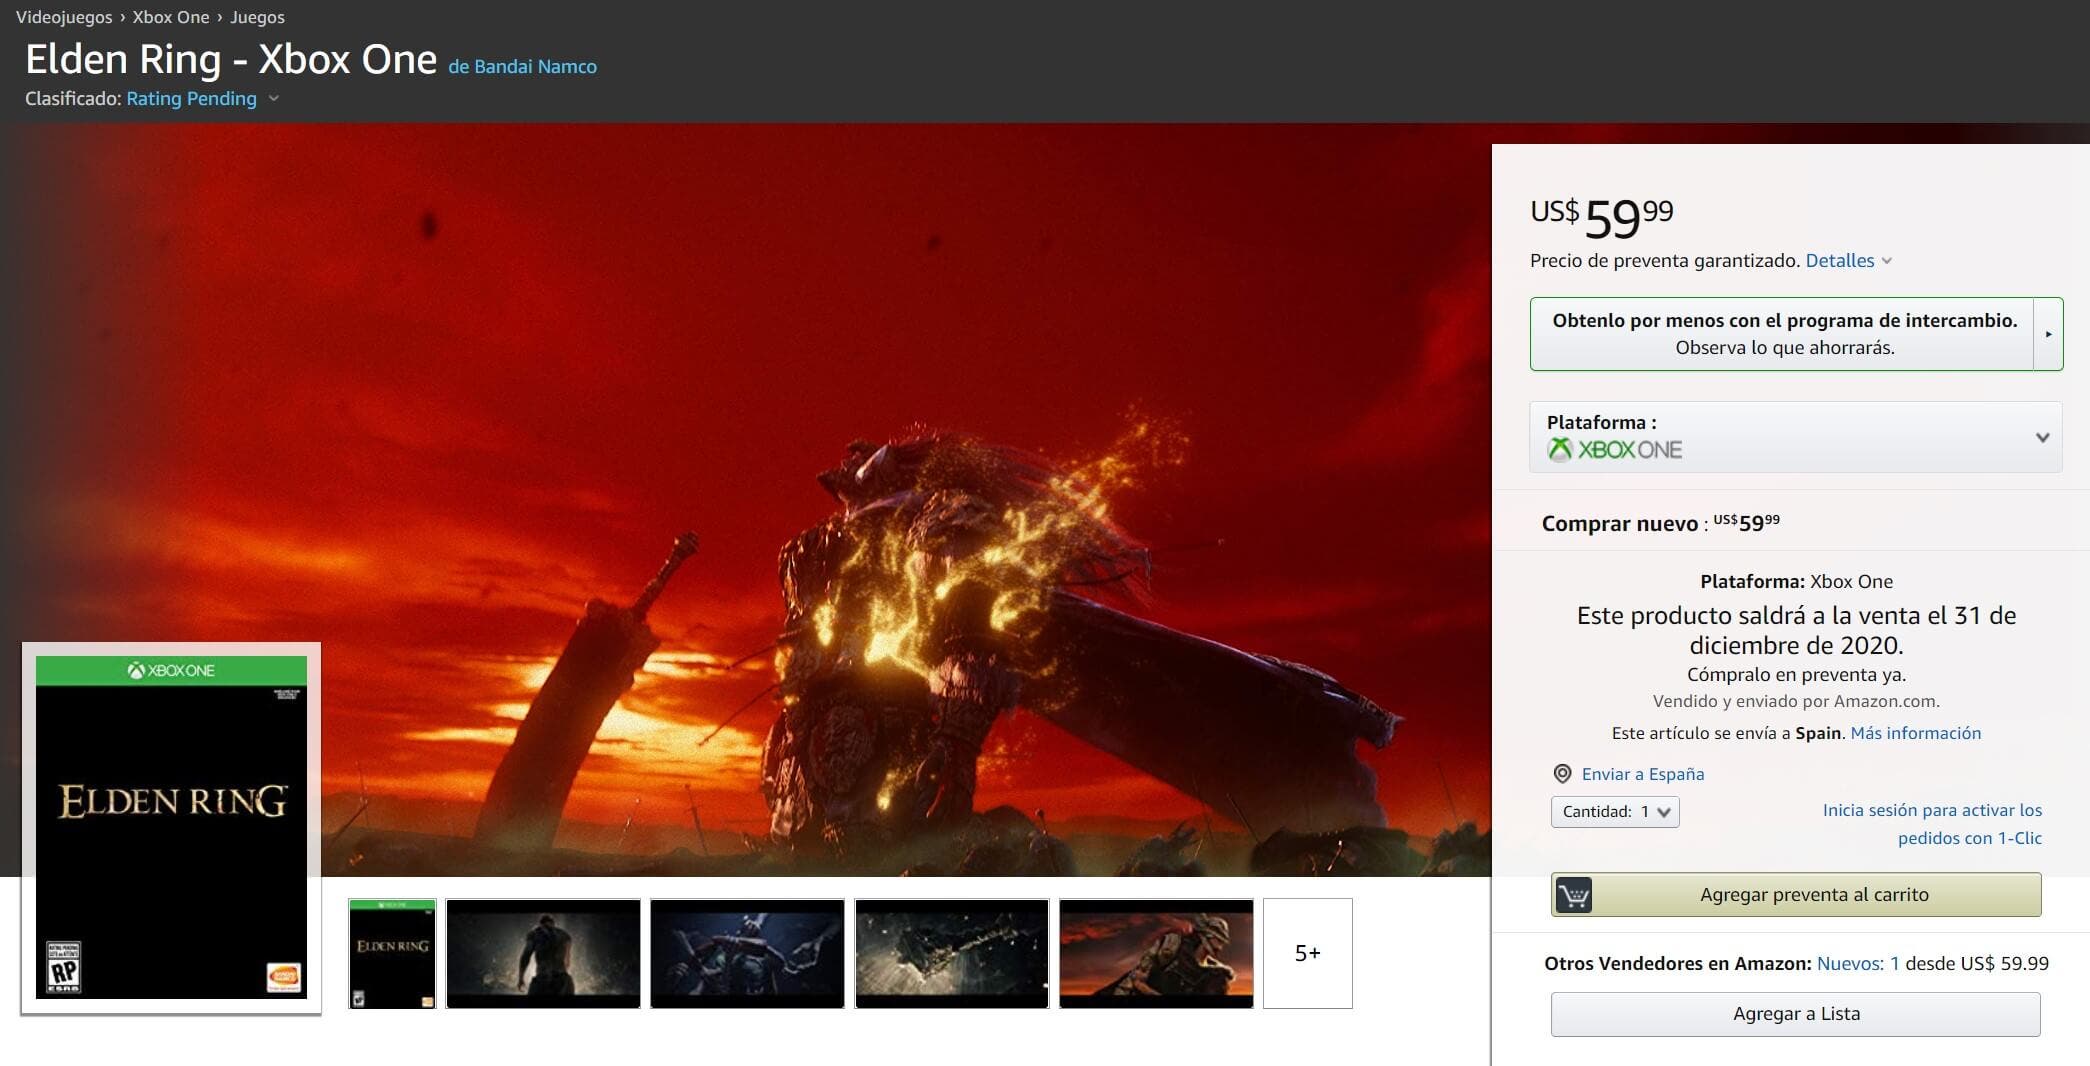
Task: Select the Comprar nuevo US$59.99 option
Action: (x=1661, y=523)
